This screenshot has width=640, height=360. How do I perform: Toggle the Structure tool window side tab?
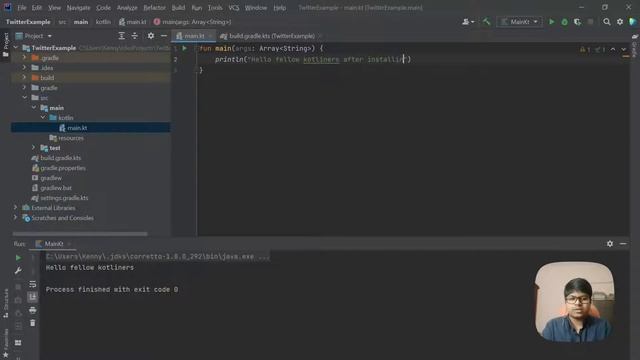(6, 304)
